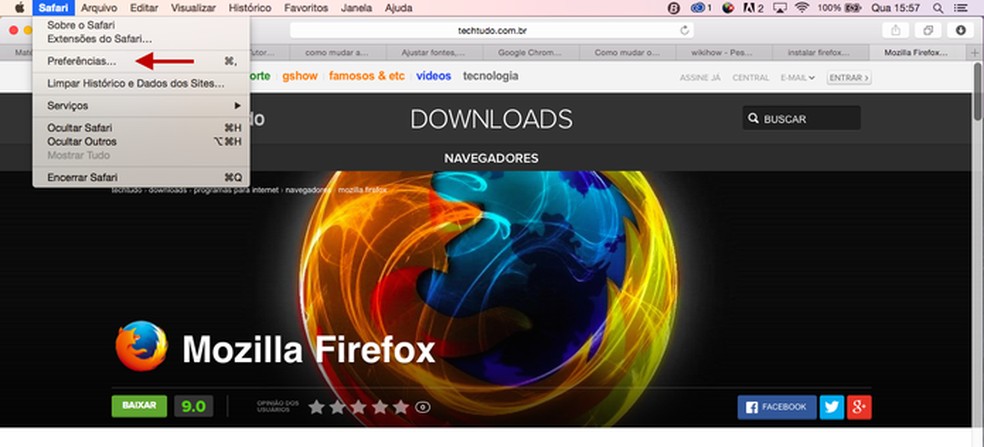Add a new tab with plus icon
Screen dimensions: 984x447
(975, 53)
